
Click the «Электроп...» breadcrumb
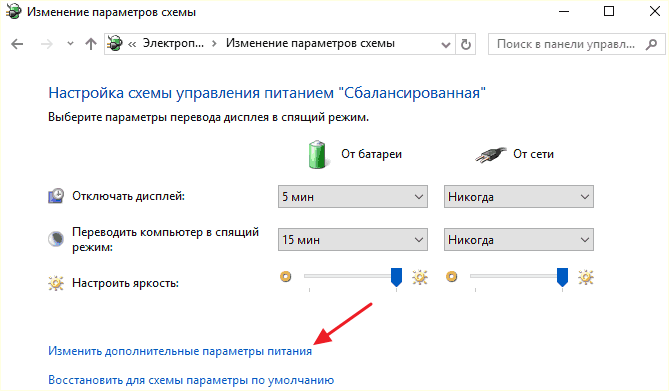[x=173, y=43]
